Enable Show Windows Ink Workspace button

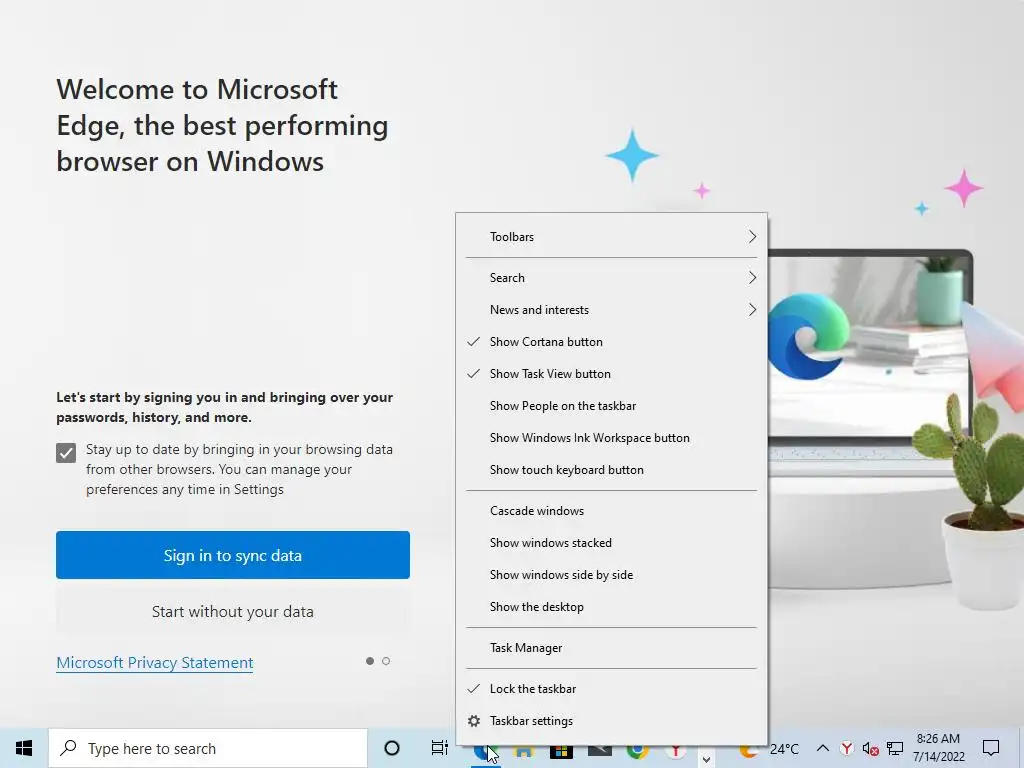[x=611, y=438]
